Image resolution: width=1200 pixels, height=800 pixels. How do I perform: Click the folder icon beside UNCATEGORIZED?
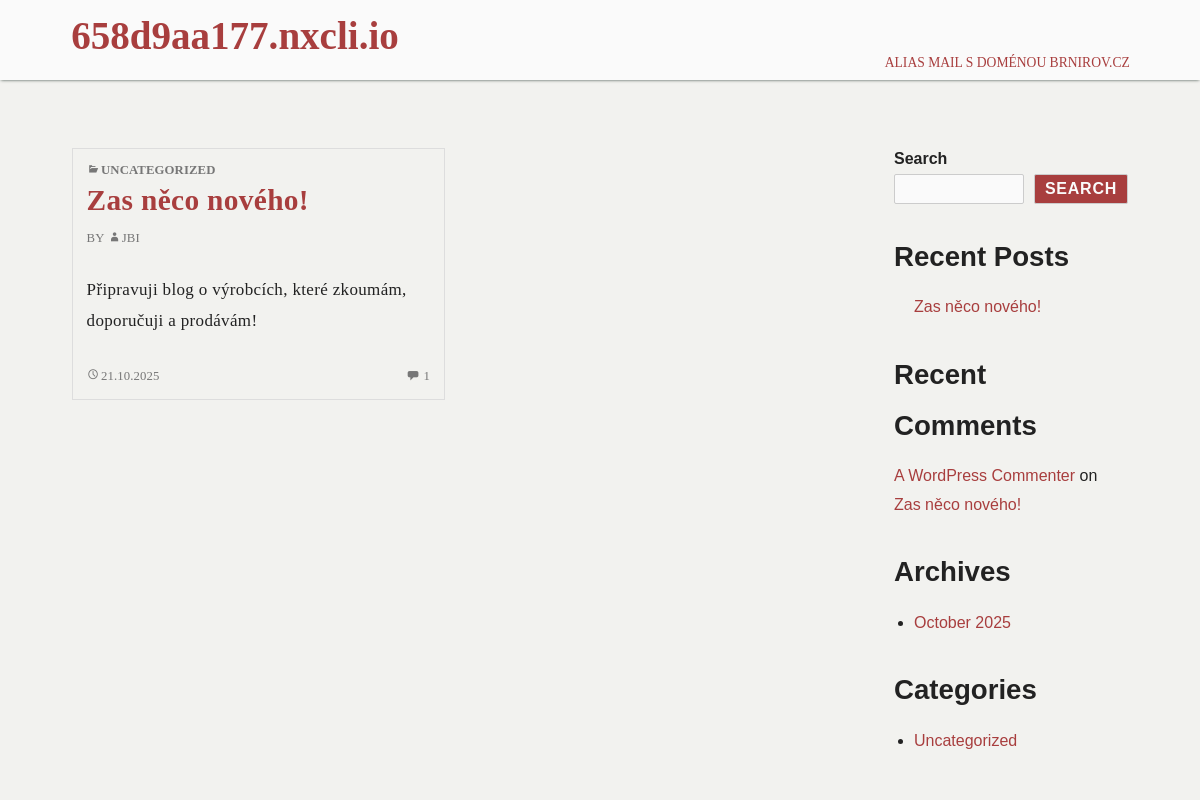click(93, 170)
